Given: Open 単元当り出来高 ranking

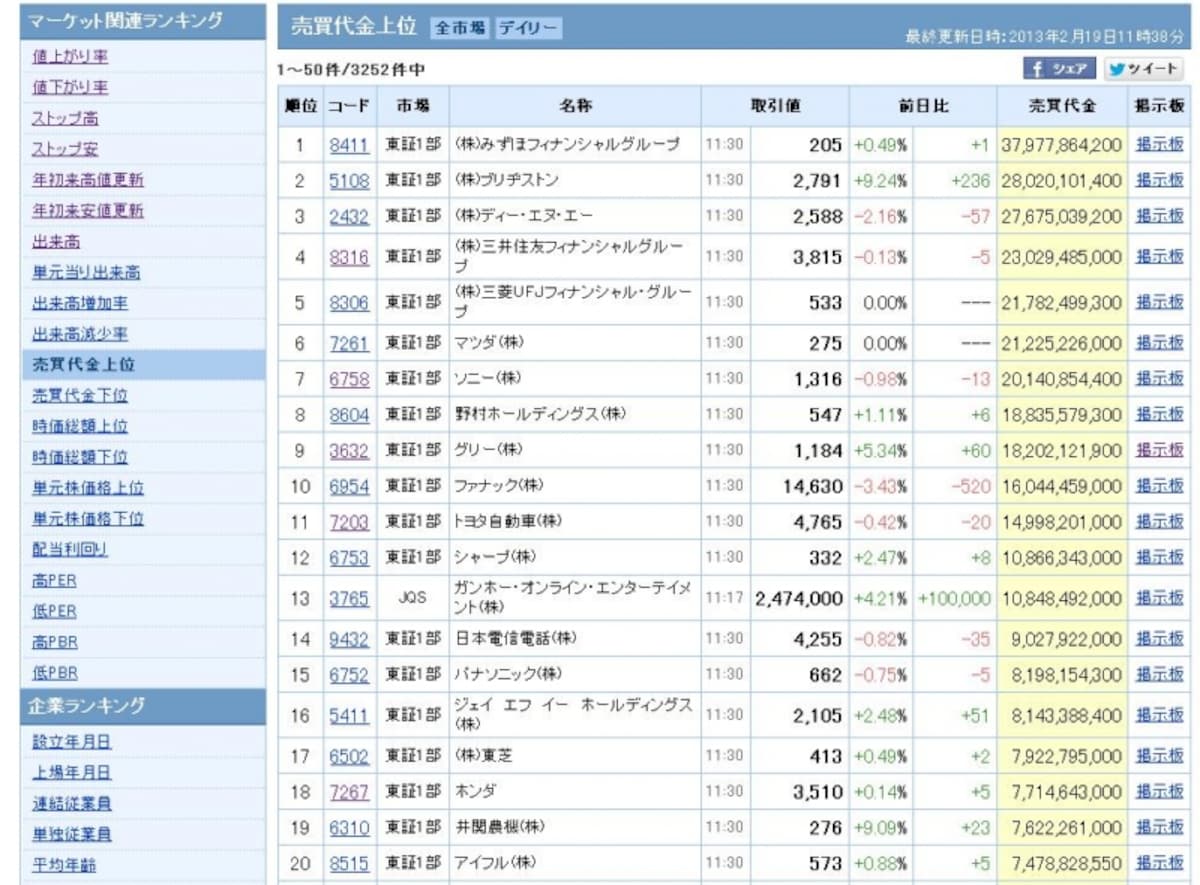Looking at the screenshot, I should (86, 272).
